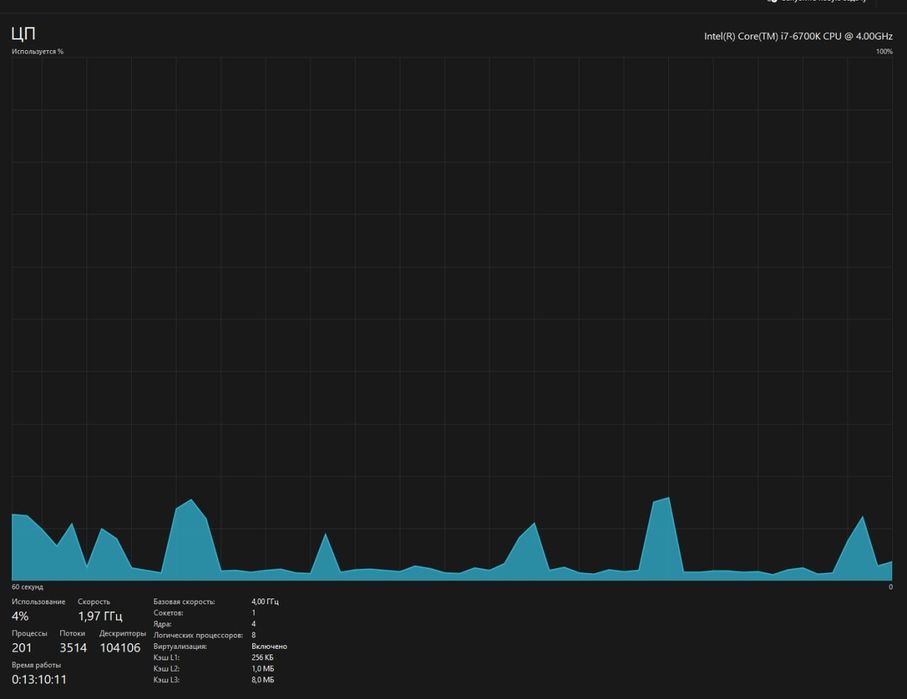The width and height of the screenshot is (907, 699).
Task: Click the ЦП heading title
Action: point(23,34)
